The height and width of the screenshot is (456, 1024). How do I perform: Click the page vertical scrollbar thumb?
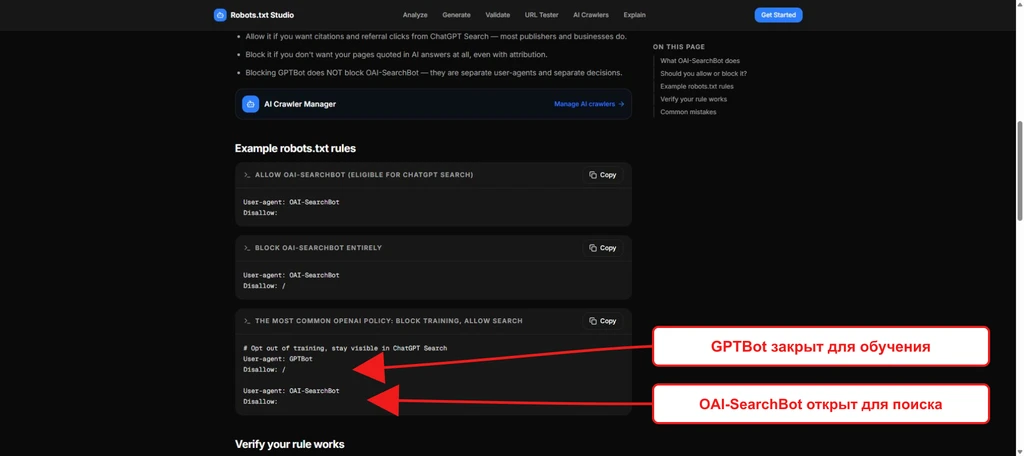1019,173
